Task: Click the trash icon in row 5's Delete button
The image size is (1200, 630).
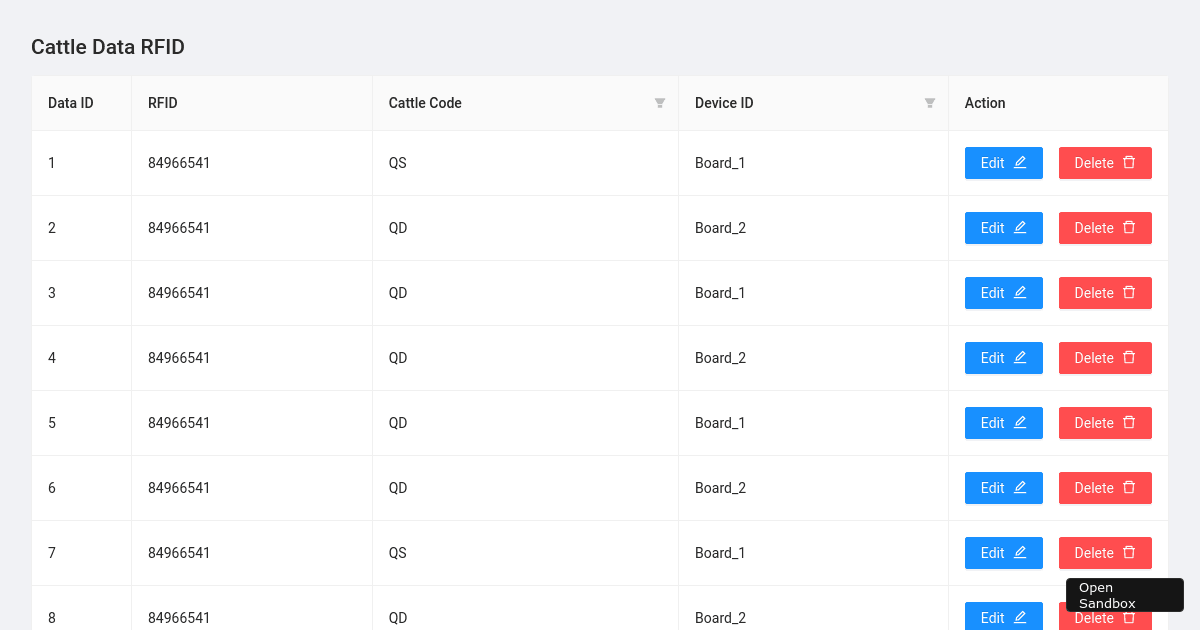Action: pyautogui.click(x=1129, y=422)
